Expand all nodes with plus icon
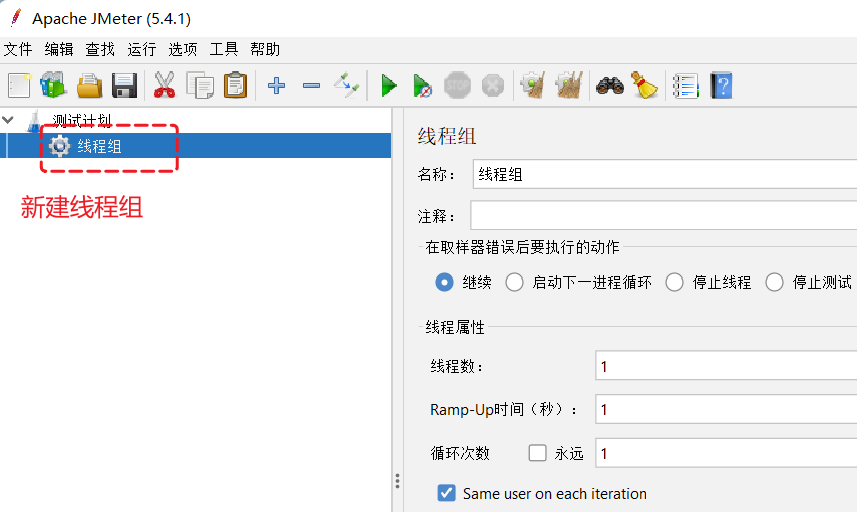This screenshot has height=512, width=857. [x=277, y=86]
